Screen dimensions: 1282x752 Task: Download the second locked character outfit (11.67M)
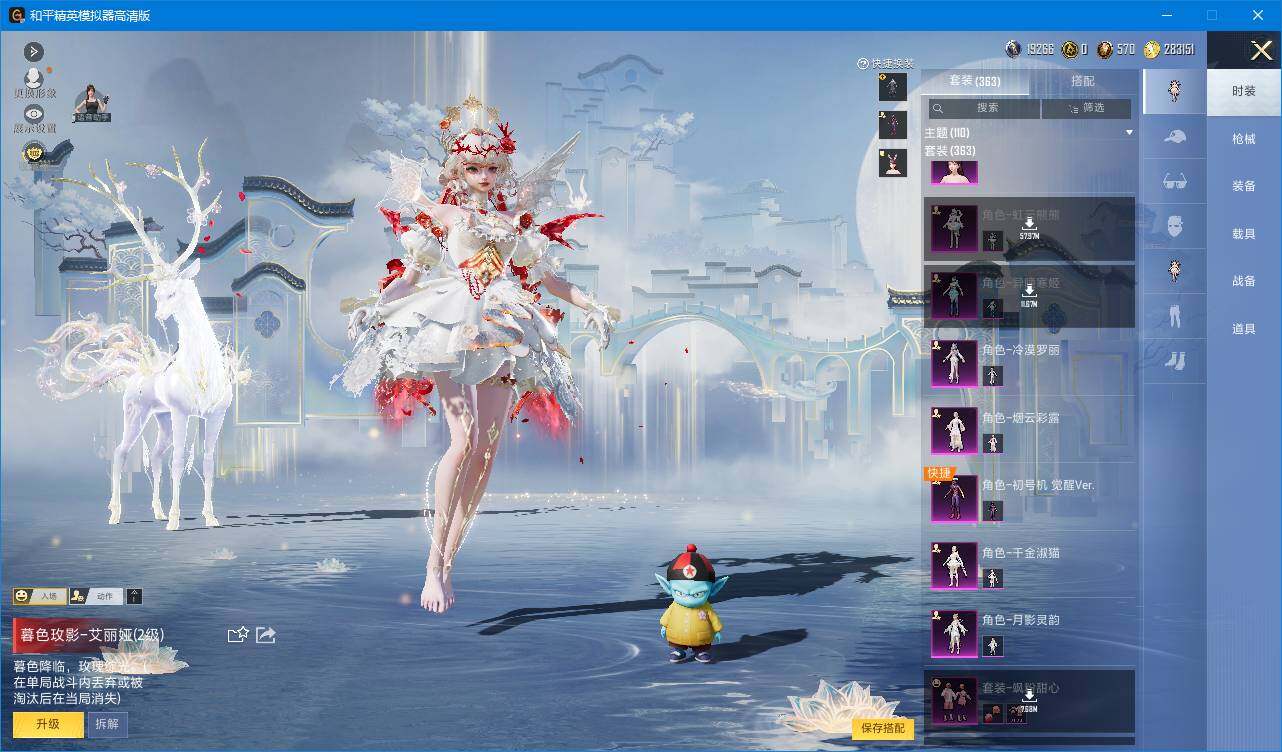pos(1029,296)
